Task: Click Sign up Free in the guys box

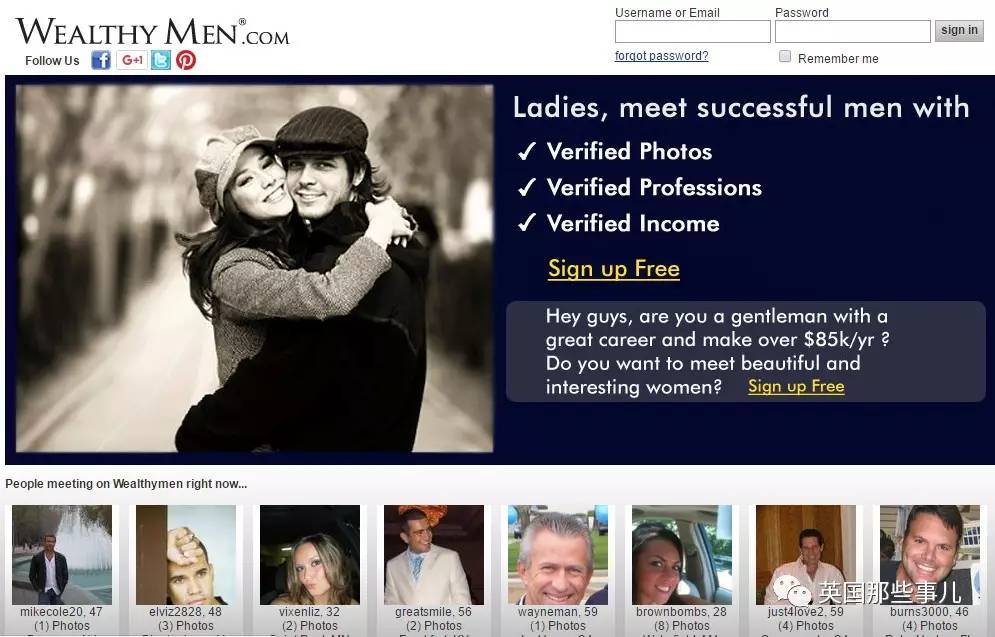Action: pos(796,386)
